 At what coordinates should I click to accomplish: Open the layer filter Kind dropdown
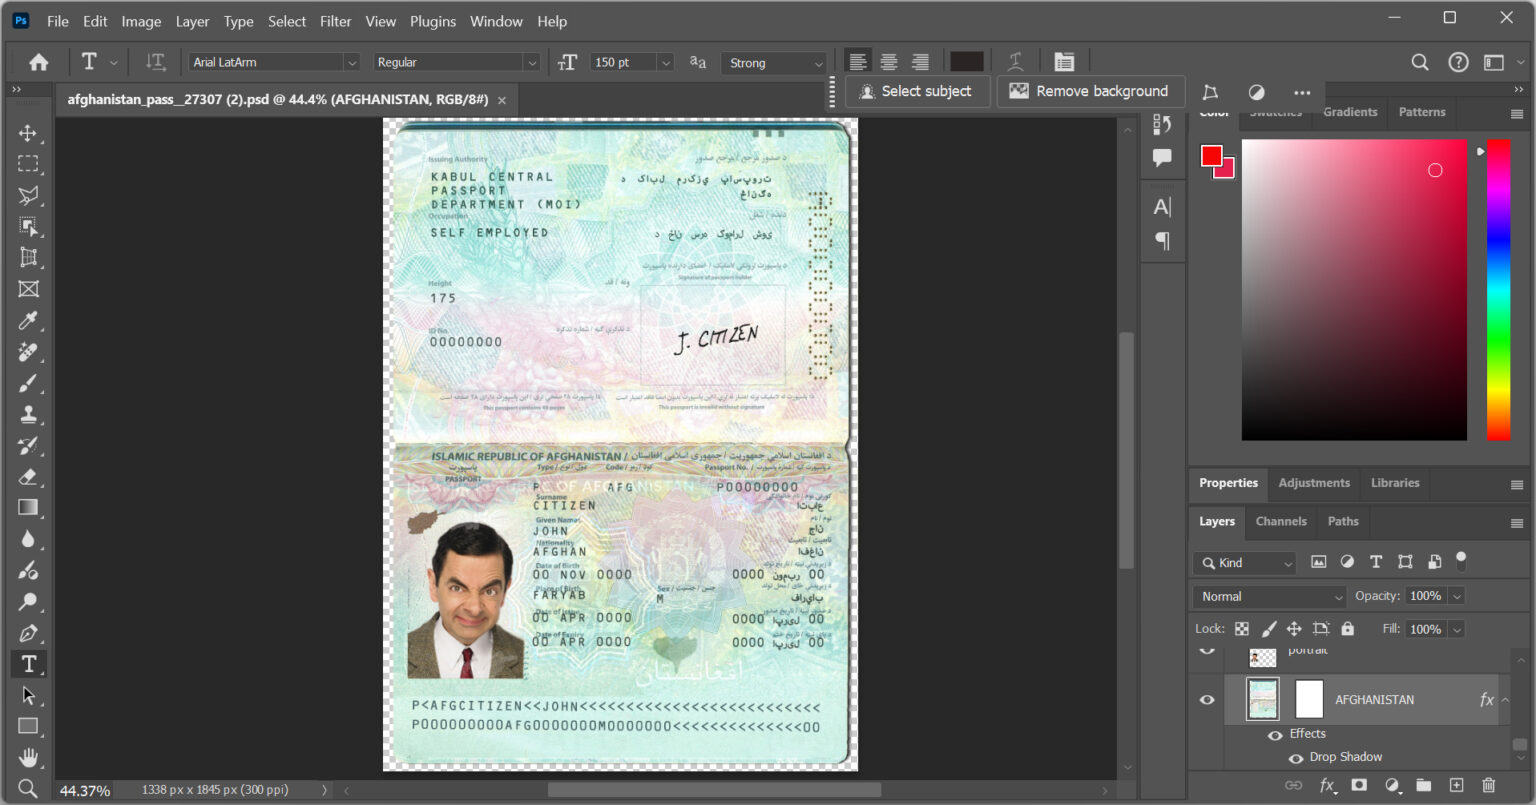1244,563
